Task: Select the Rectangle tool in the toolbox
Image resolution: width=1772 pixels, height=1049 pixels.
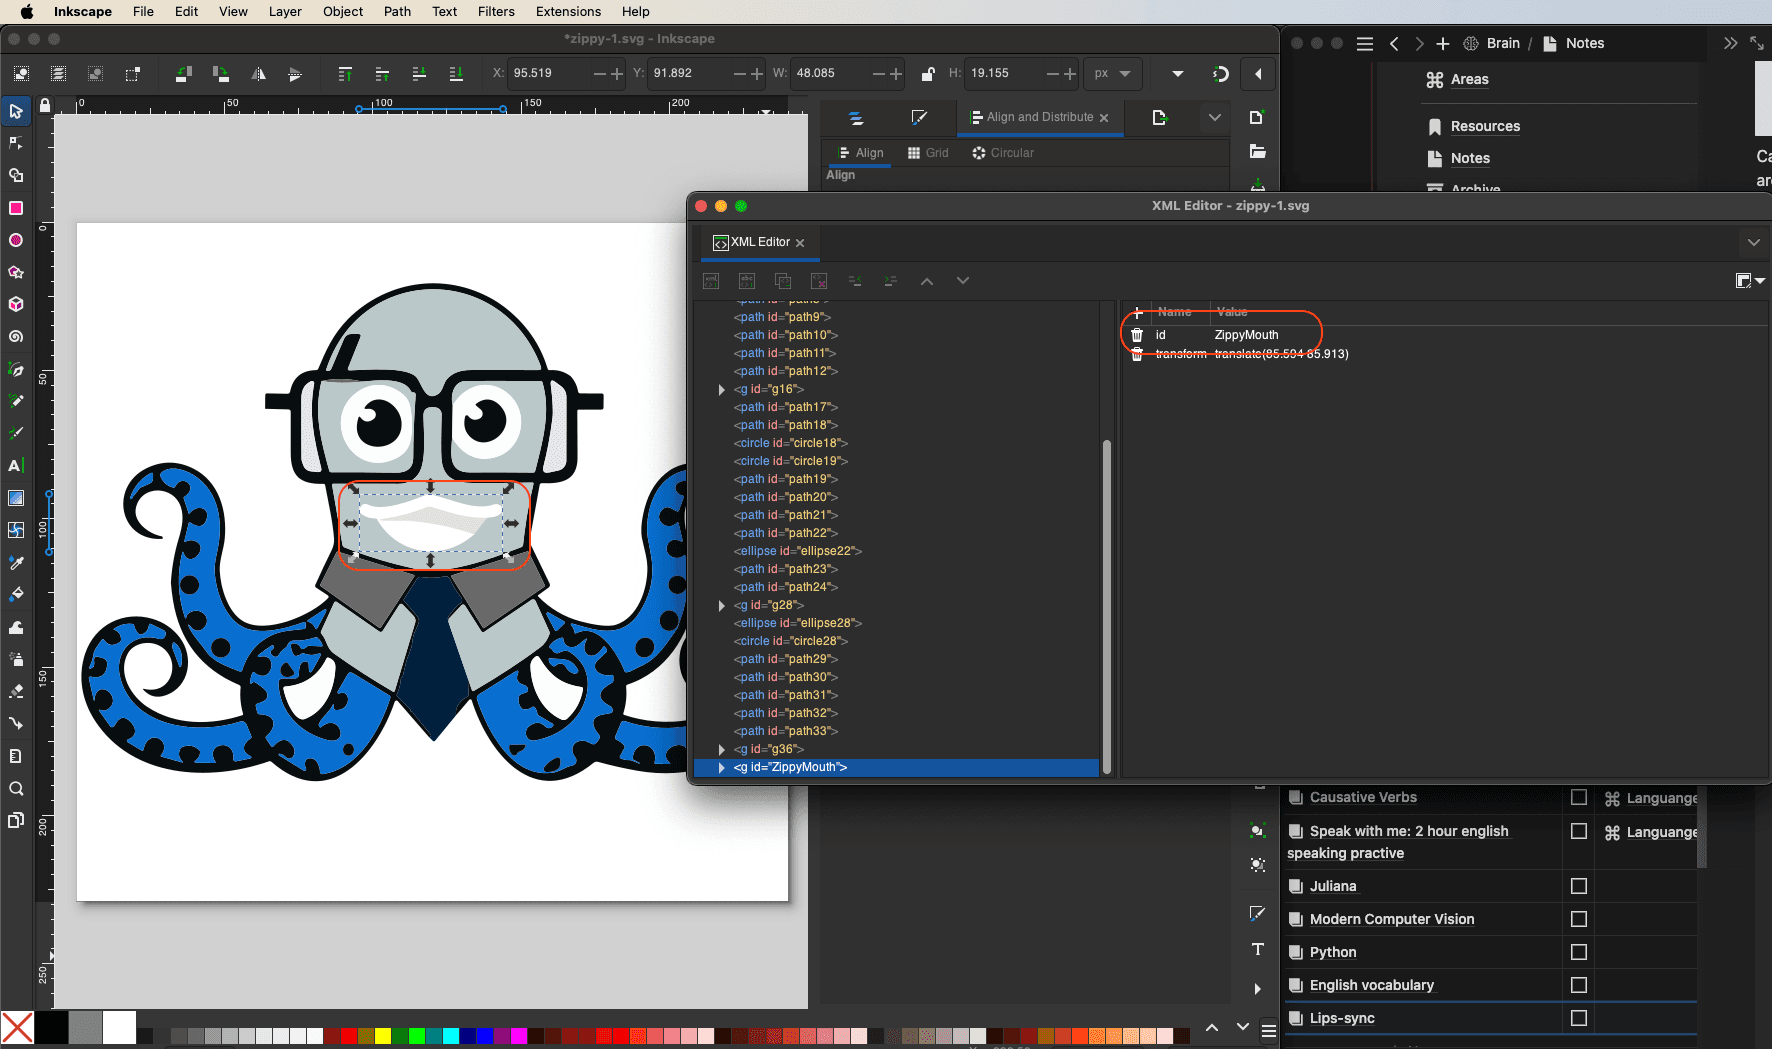Action: click(x=16, y=208)
